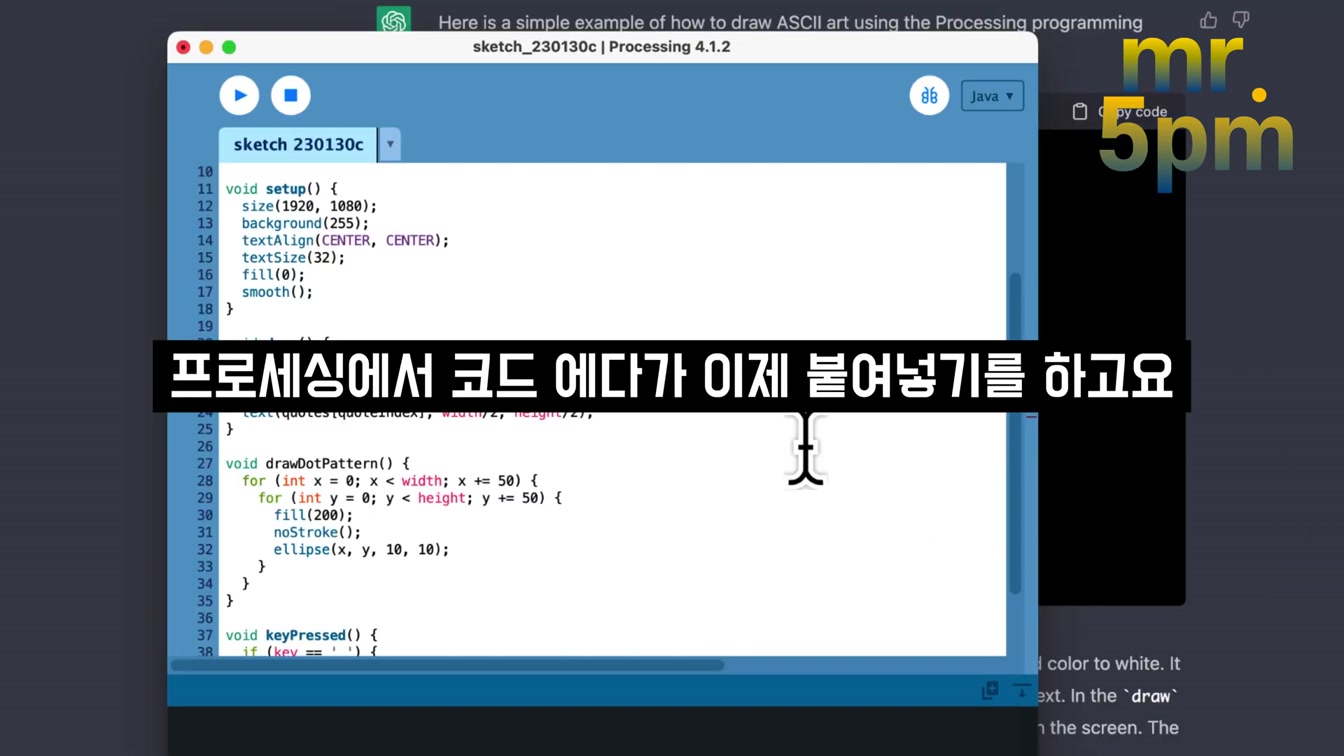Click the horizontal scrollbar below the editor

[x=448, y=665]
